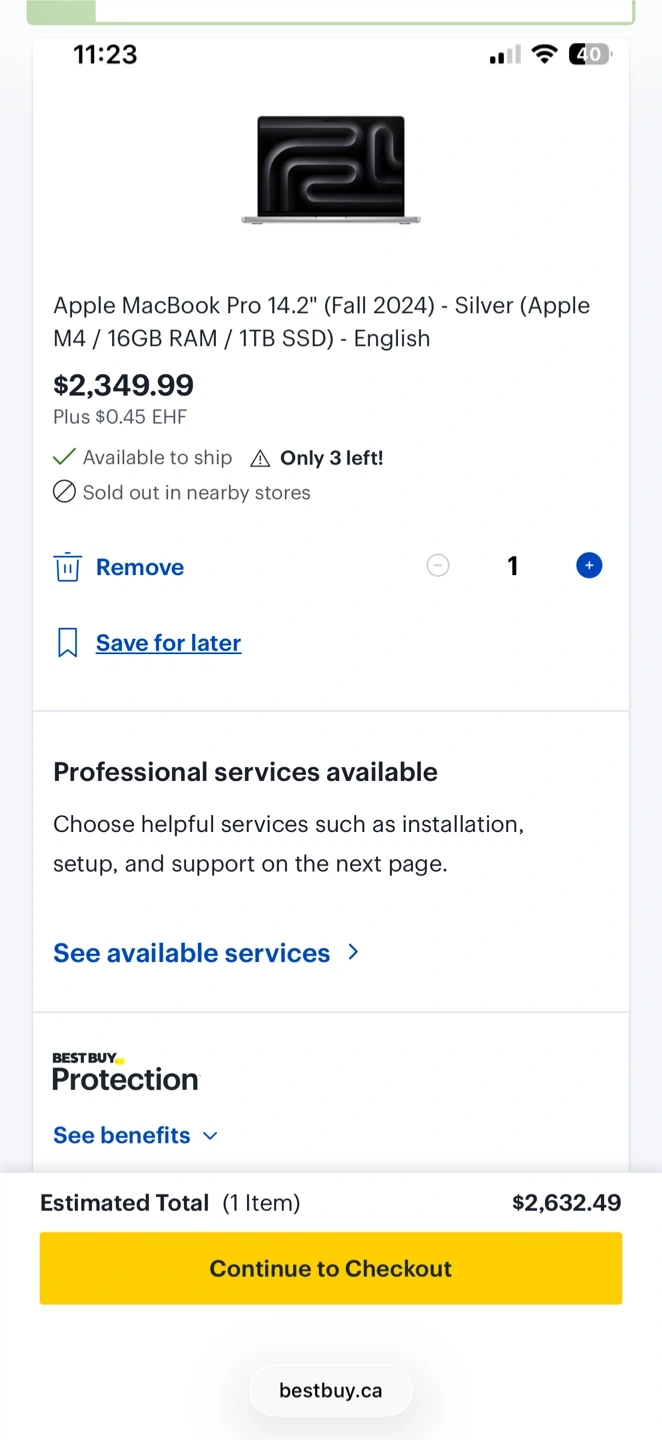Image resolution: width=662 pixels, height=1440 pixels.
Task: Tap the cellular signal bars icon
Action: click(505, 56)
